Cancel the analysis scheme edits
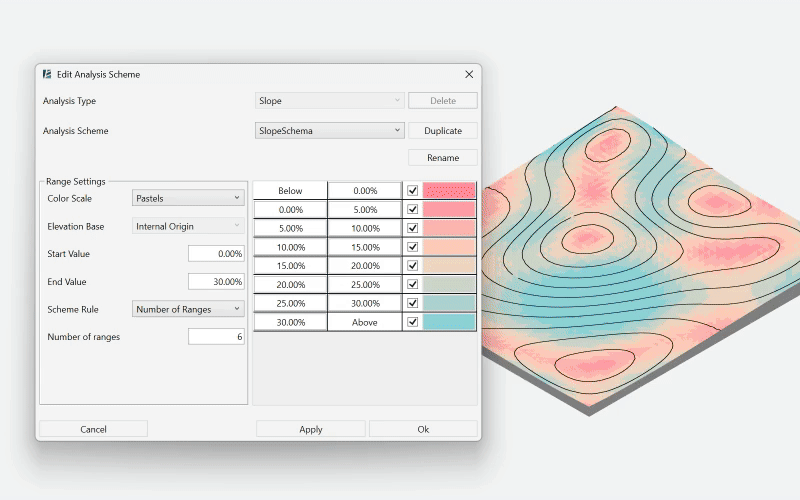The width and height of the screenshot is (800, 500). 93,429
